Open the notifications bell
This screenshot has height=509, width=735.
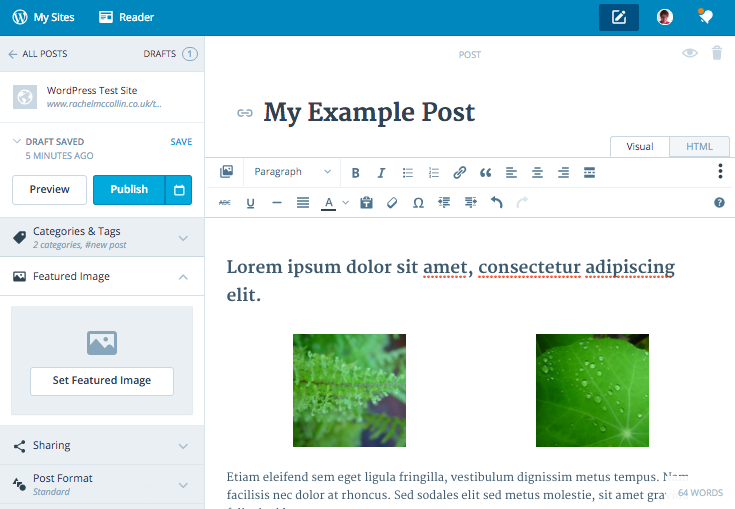706,17
